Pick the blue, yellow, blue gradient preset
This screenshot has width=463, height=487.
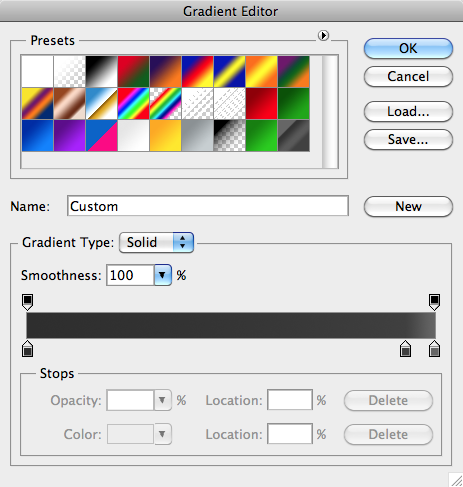pos(230,72)
